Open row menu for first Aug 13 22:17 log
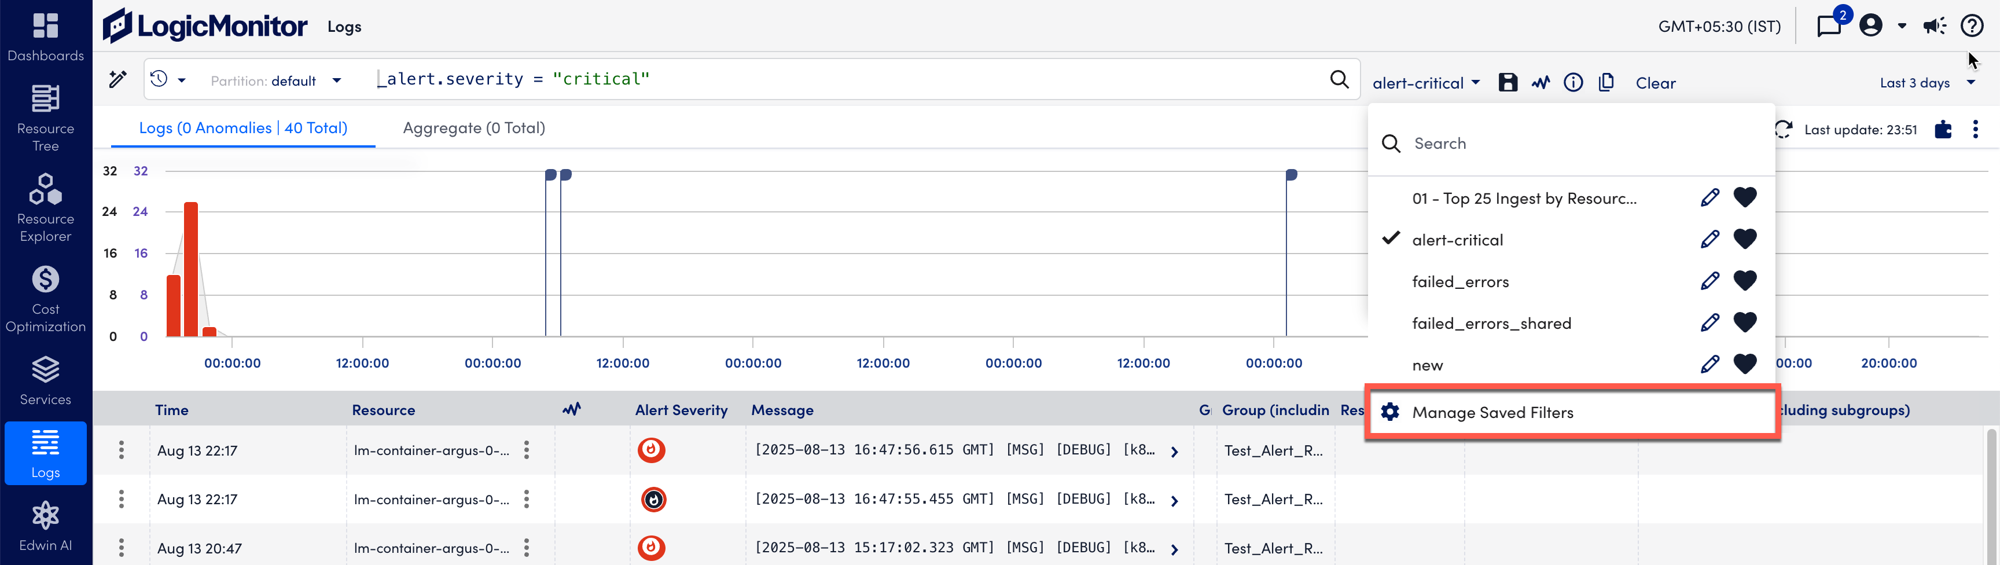The width and height of the screenshot is (2000, 565). click(x=122, y=450)
